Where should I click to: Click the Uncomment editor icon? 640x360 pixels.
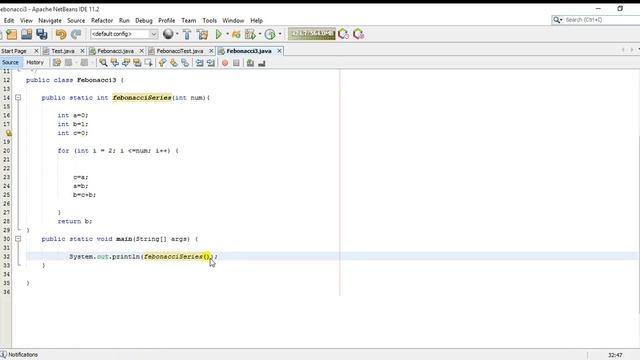pyautogui.click(x=262, y=63)
